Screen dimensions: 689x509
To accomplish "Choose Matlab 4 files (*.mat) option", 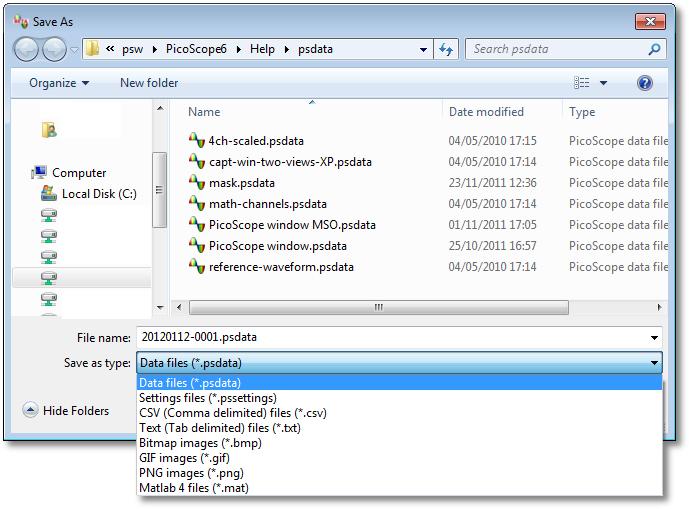I will pyautogui.click(x=399, y=488).
